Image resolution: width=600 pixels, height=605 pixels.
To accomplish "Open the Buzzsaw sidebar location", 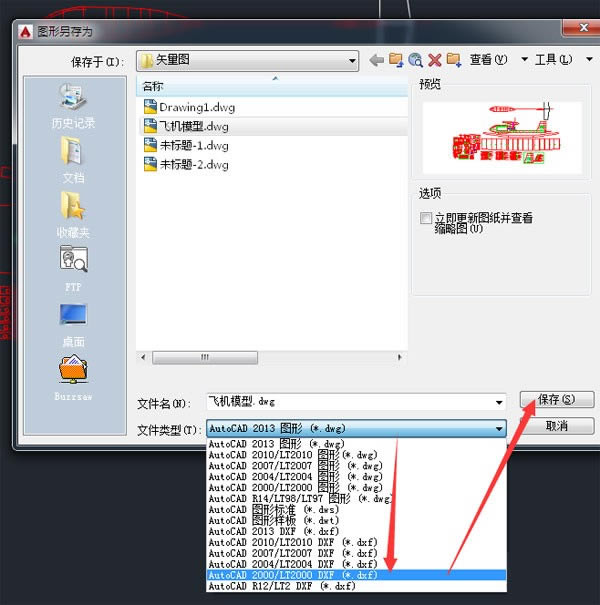I will click(73, 378).
